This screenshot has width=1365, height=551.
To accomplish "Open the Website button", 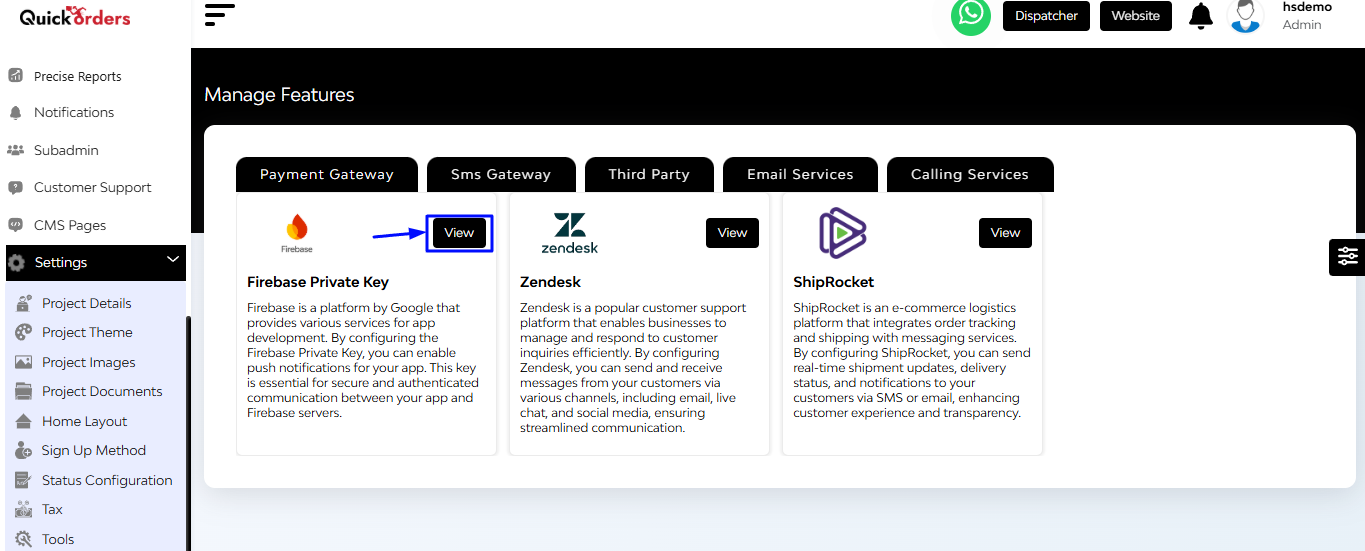I will point(1136,16).
